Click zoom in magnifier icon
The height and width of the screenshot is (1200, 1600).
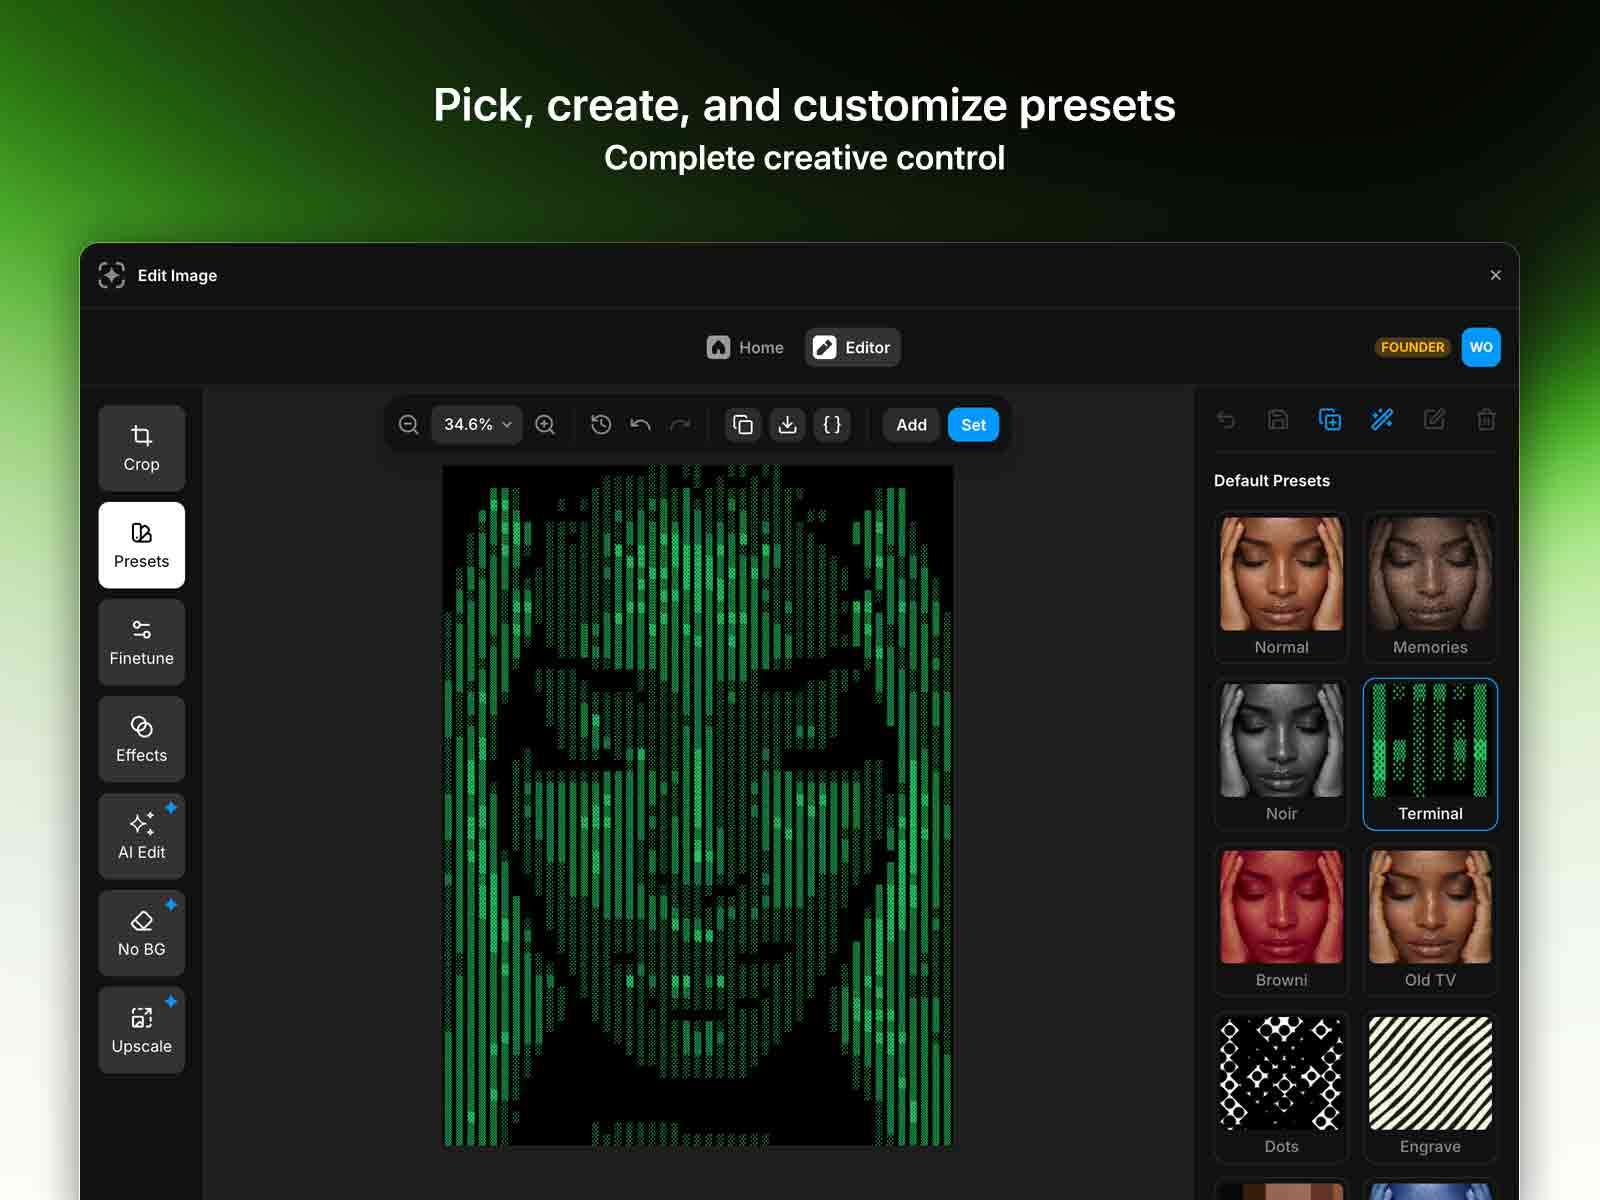tap(545, 424)
